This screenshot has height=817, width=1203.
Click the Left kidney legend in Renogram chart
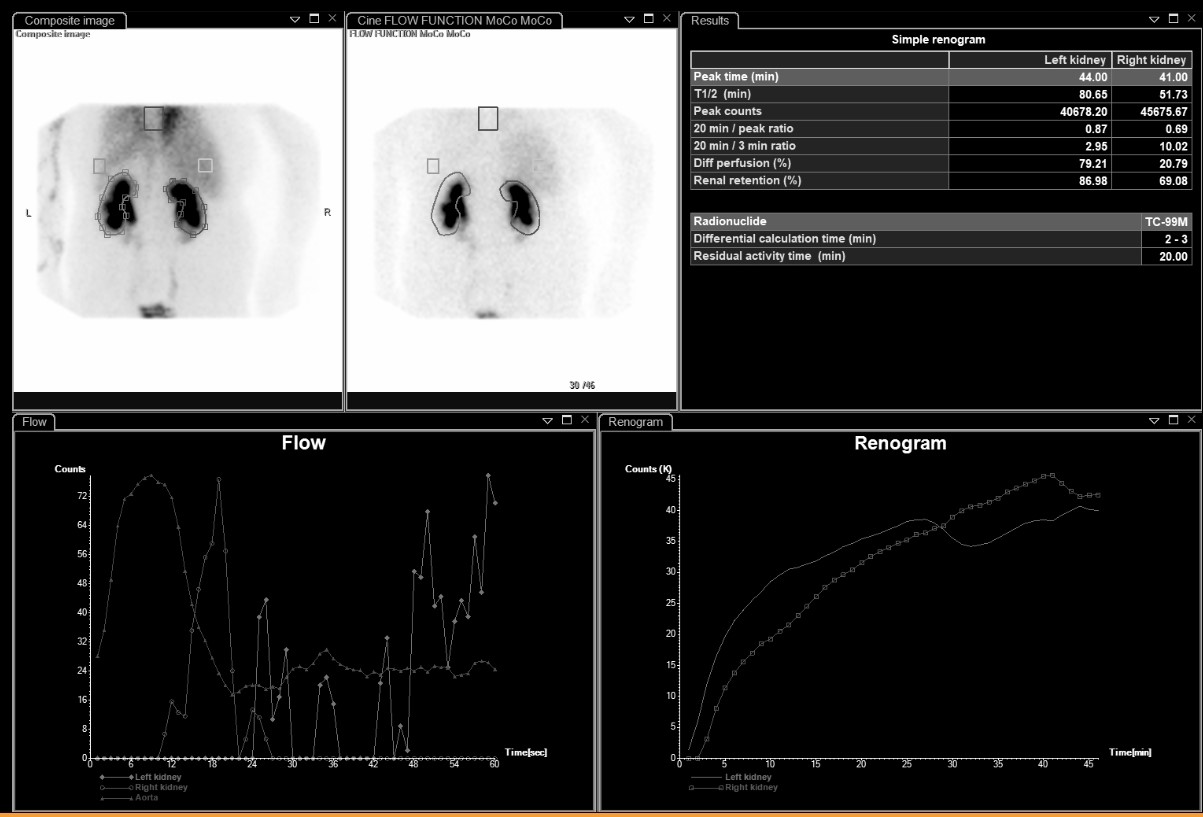[748, 776]
